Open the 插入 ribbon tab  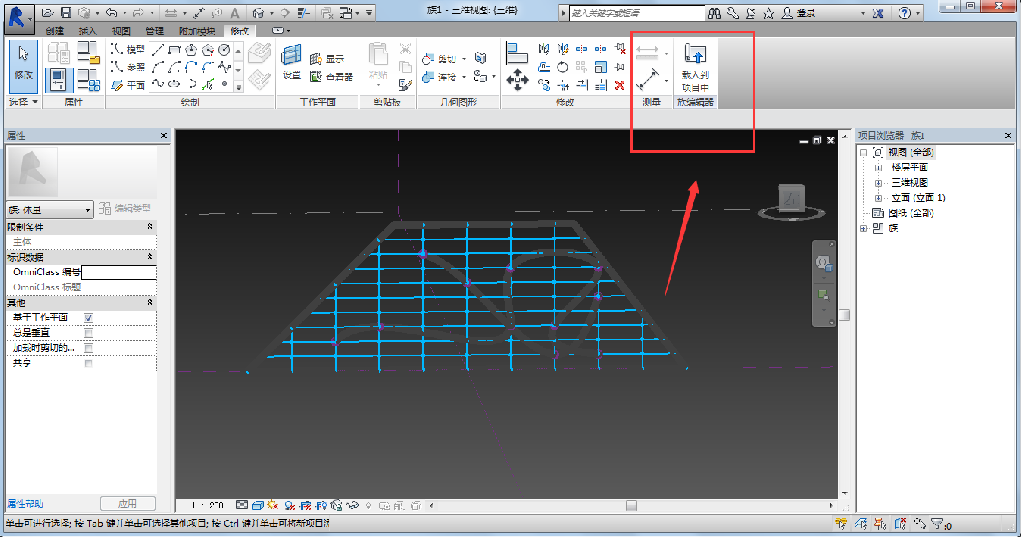pyautogui.click(x=87, y=31)
